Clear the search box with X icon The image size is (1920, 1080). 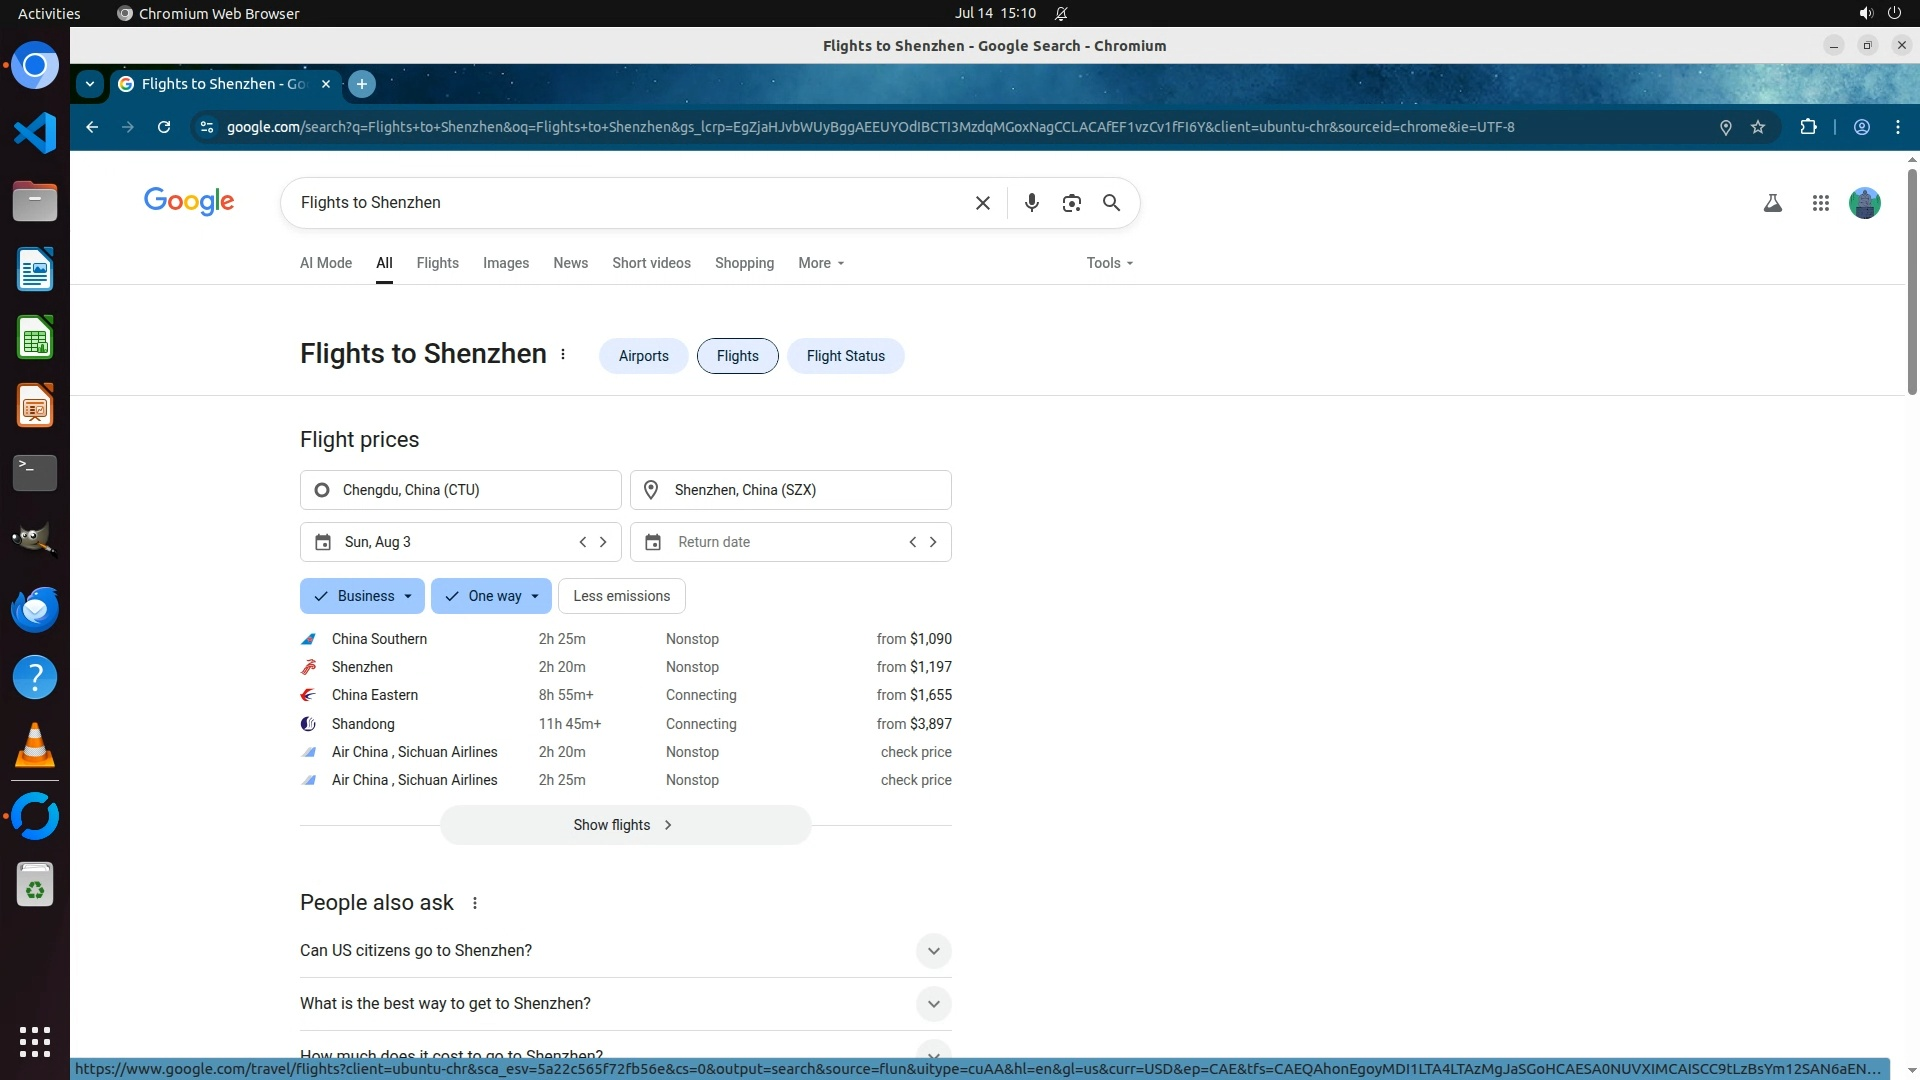(983, 203)
